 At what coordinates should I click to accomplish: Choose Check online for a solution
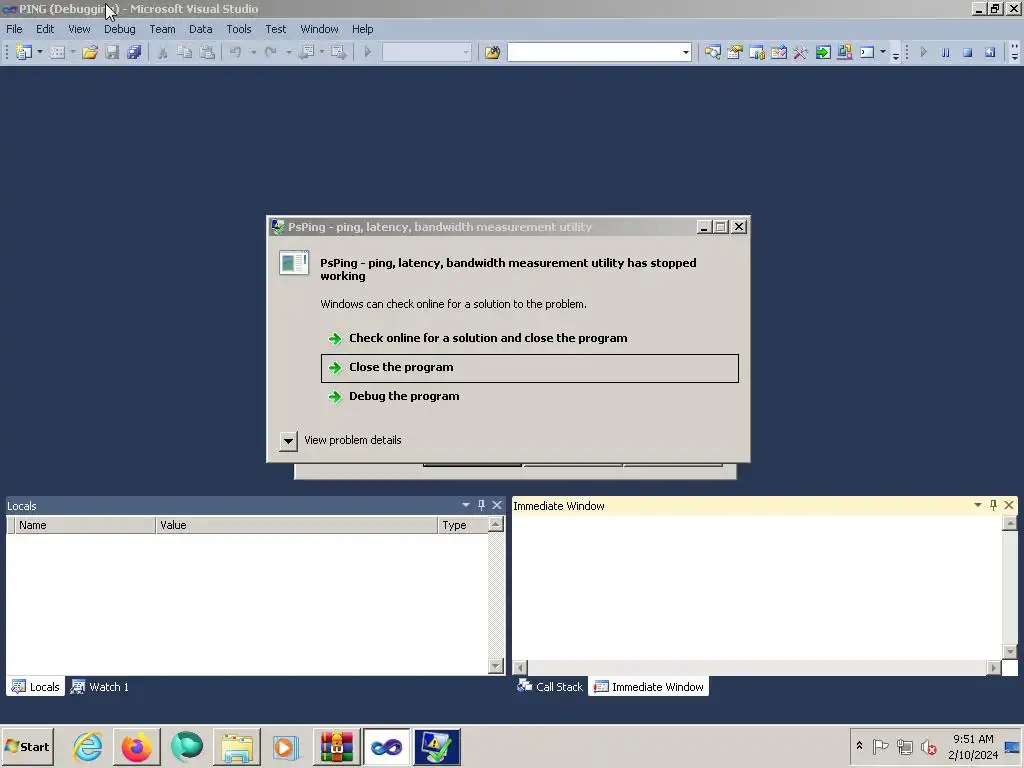click(x=530, y=338)
